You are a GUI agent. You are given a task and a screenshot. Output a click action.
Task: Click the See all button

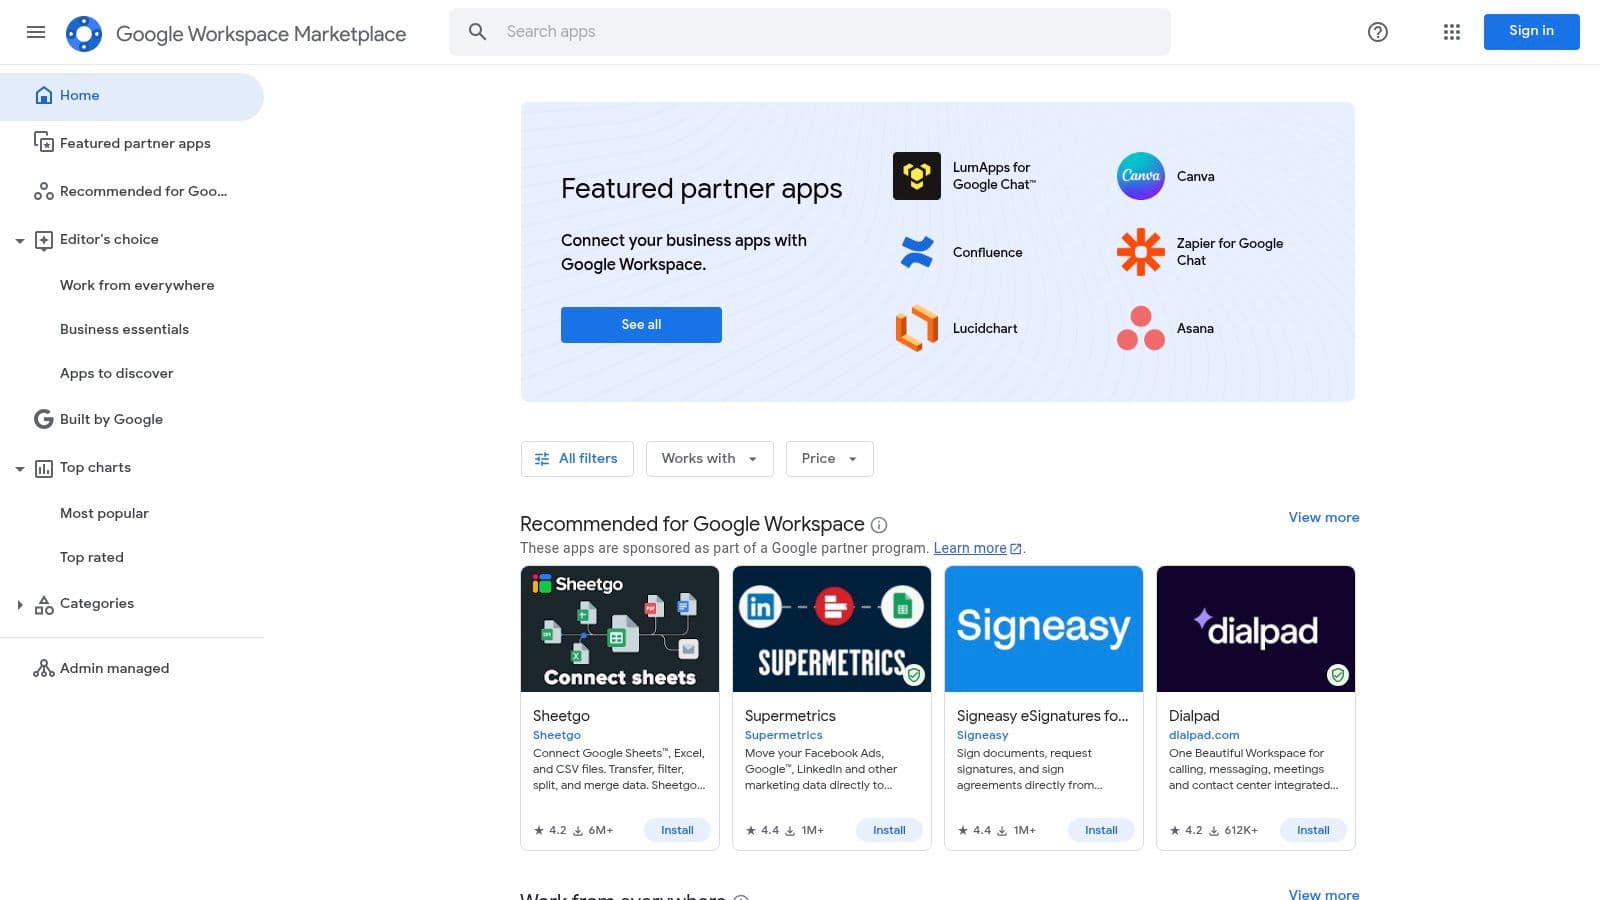pos(641,324)
